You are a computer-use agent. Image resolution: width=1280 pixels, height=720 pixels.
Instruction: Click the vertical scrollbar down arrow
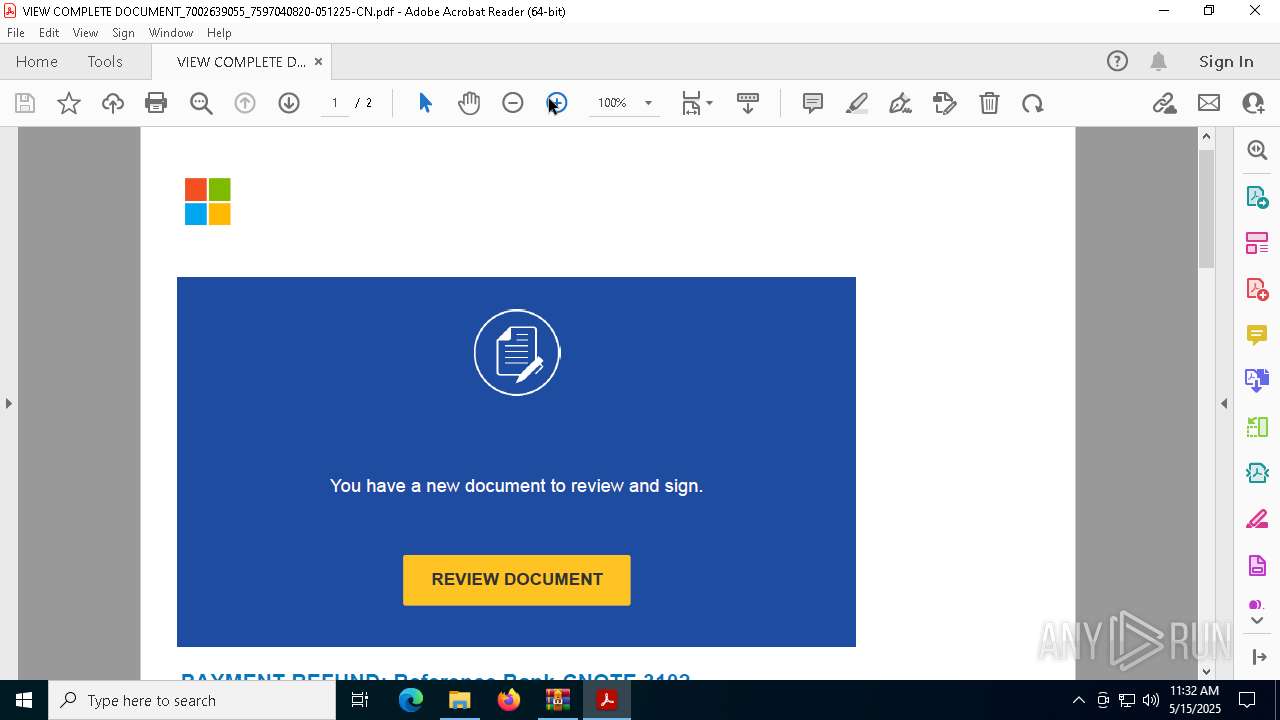(1206, 671)
